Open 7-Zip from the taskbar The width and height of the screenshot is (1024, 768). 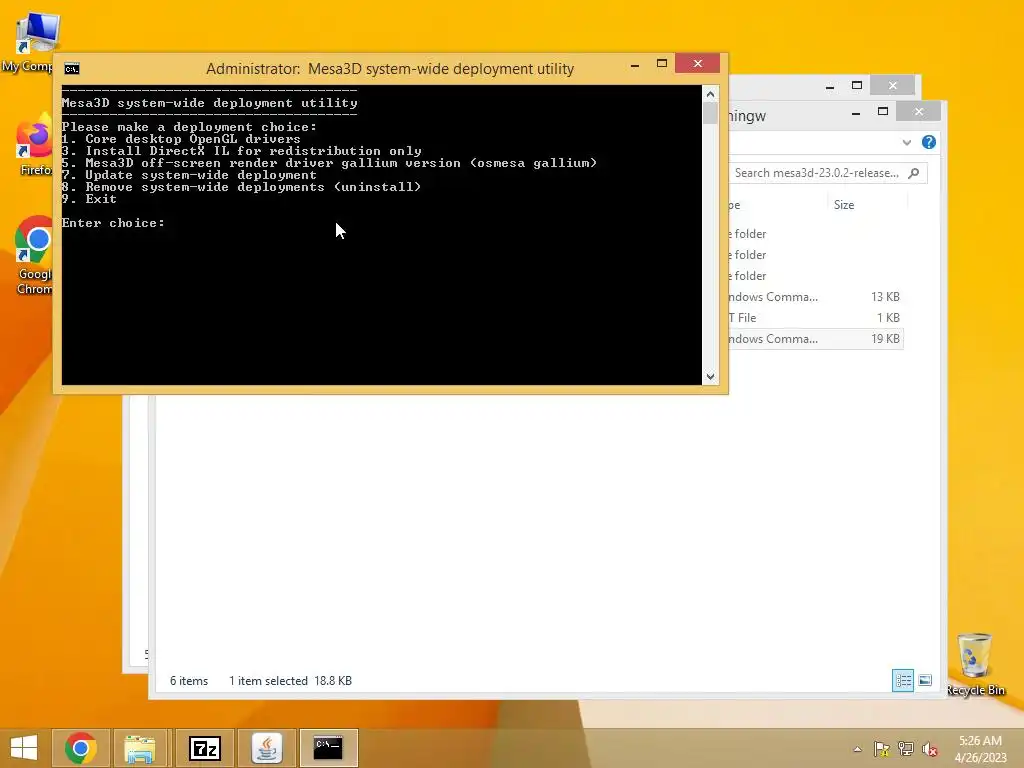click(x=204, y=748)
